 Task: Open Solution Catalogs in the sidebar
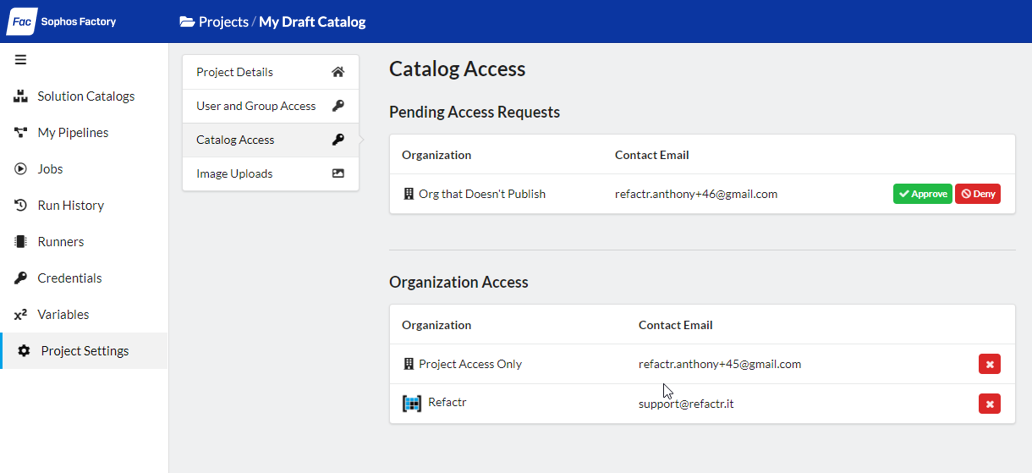point(85,96)
